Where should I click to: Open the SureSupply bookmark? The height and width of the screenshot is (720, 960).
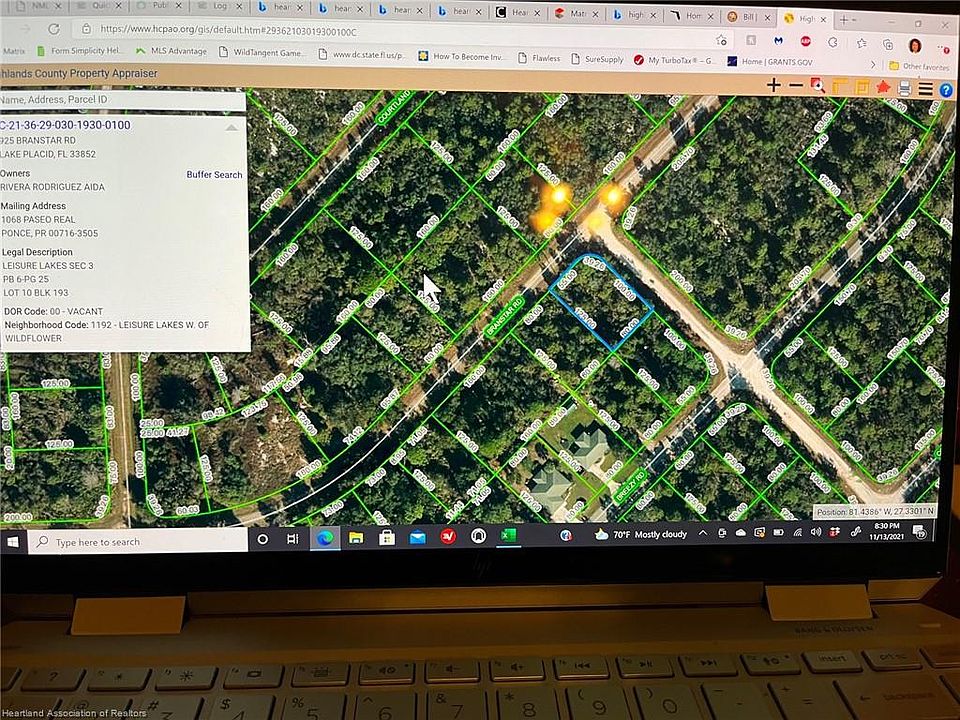pos(598,59)
